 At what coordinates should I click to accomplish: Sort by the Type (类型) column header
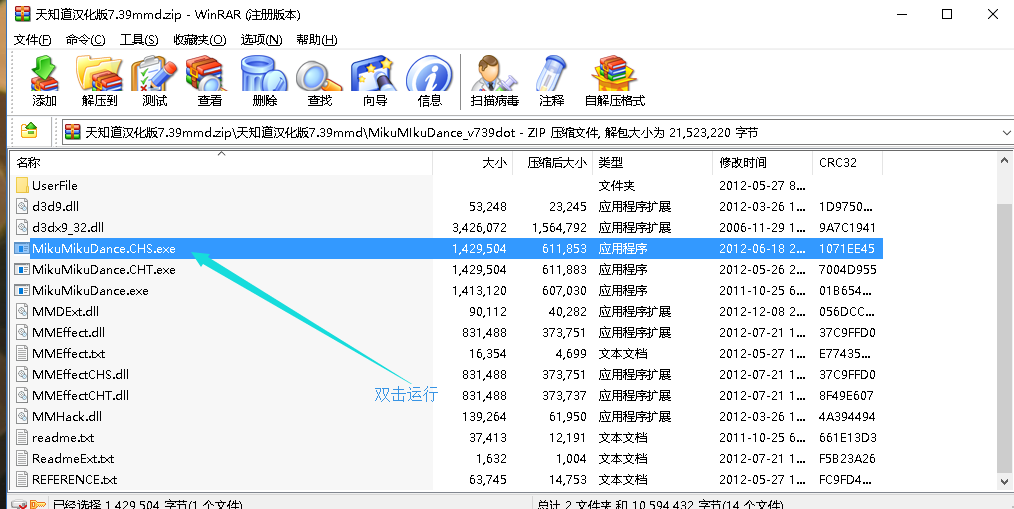653,162
